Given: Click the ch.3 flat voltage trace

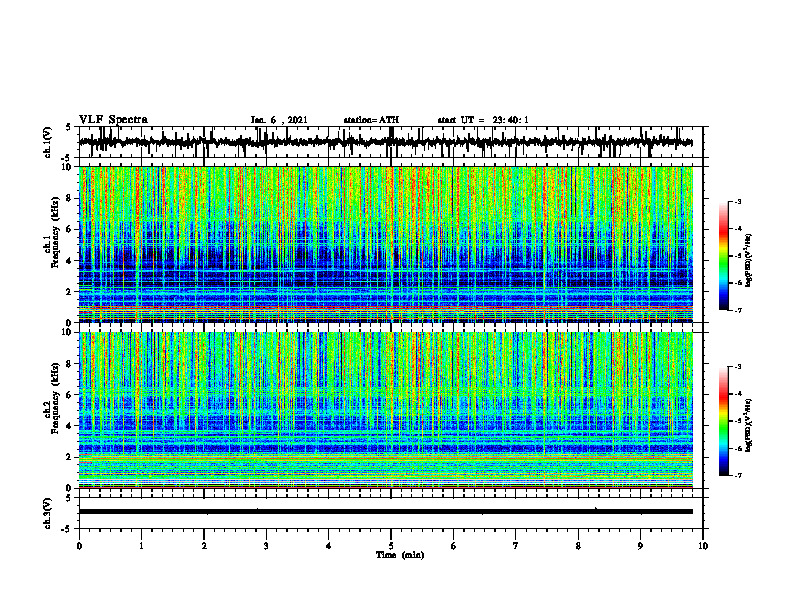Looking at the screenshot, I should [x=385, y=512].
